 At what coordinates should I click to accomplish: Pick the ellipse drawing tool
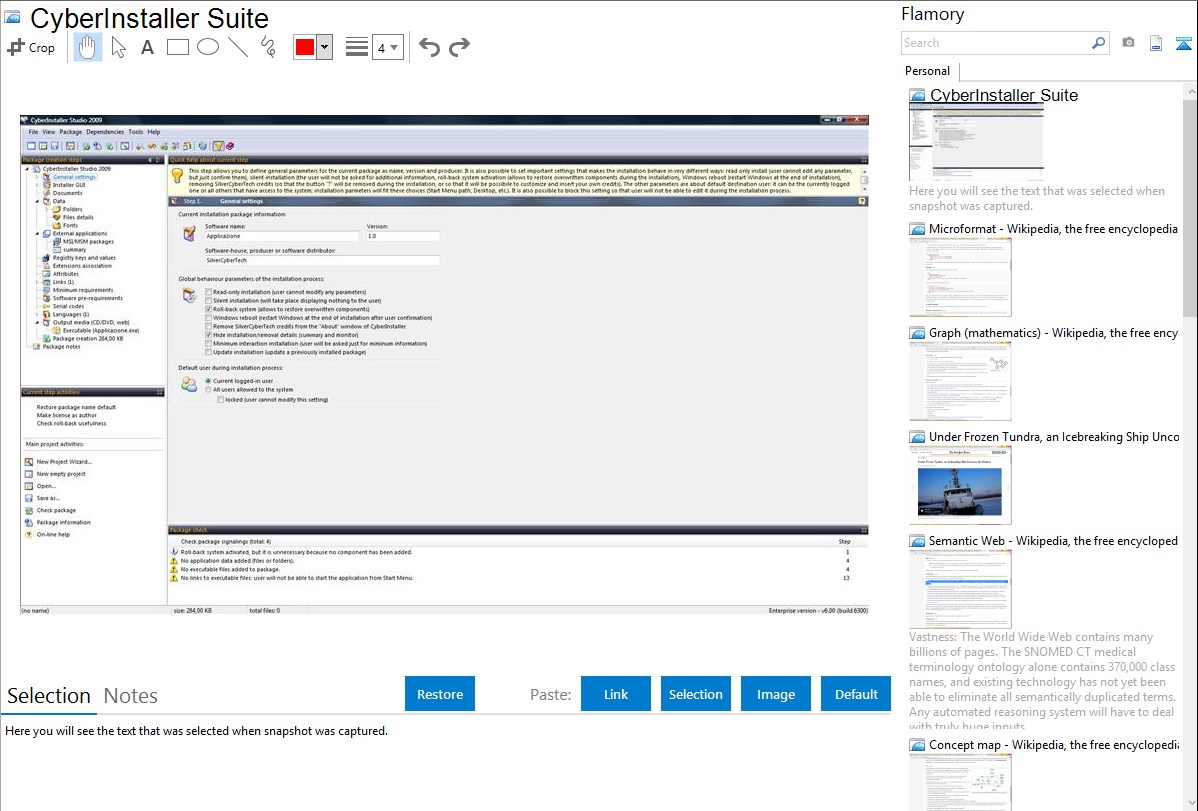point(208,47)
